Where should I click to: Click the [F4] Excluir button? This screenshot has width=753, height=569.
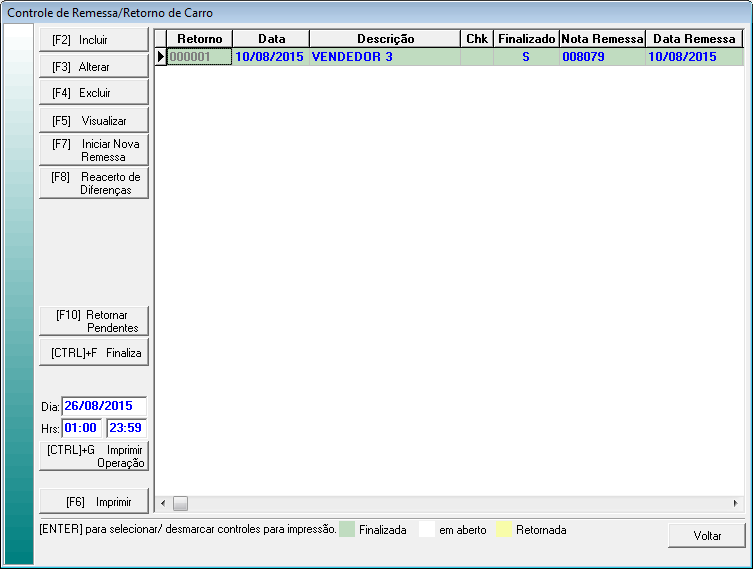tap(93, 93)
